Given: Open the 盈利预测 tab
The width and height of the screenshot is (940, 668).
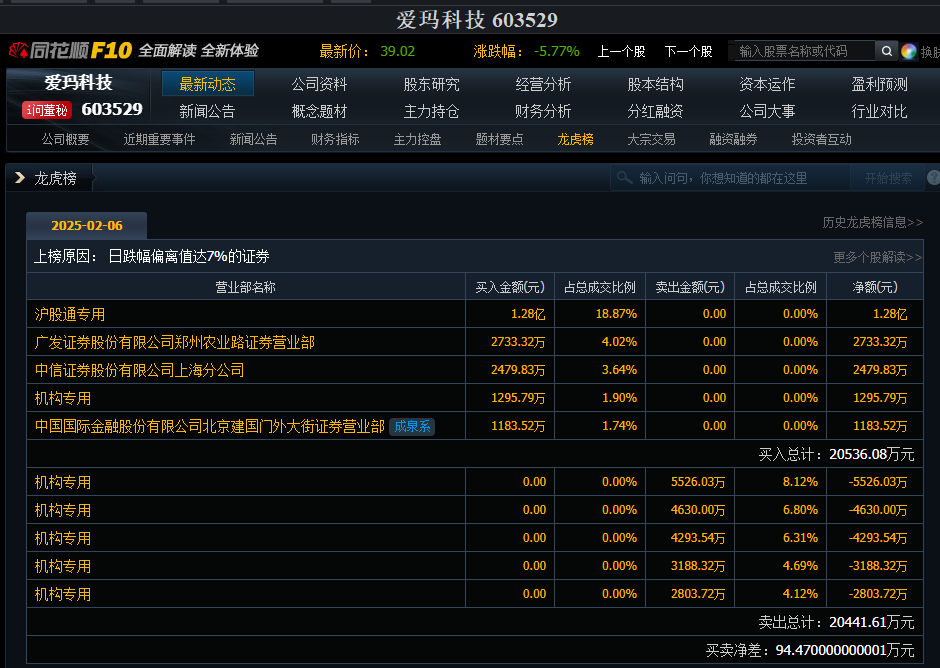Looking at the screenshot, I should 879,84.
